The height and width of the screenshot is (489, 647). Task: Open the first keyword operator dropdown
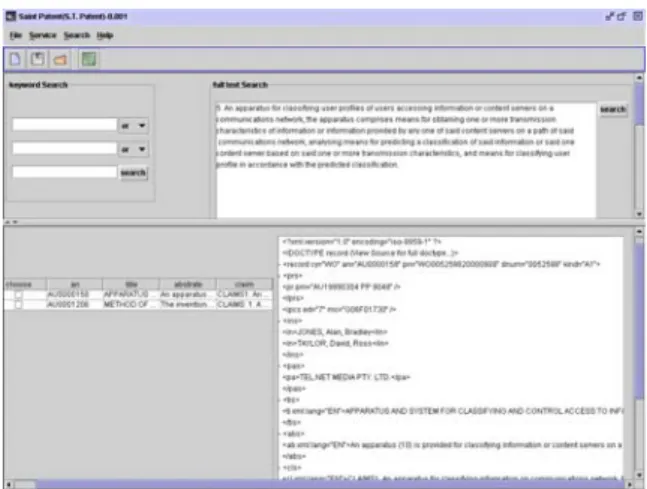133,125
